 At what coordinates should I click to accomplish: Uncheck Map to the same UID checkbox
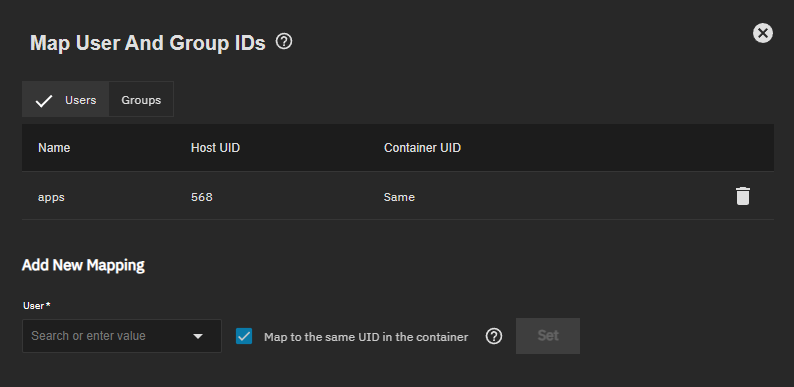click(244, 336)
